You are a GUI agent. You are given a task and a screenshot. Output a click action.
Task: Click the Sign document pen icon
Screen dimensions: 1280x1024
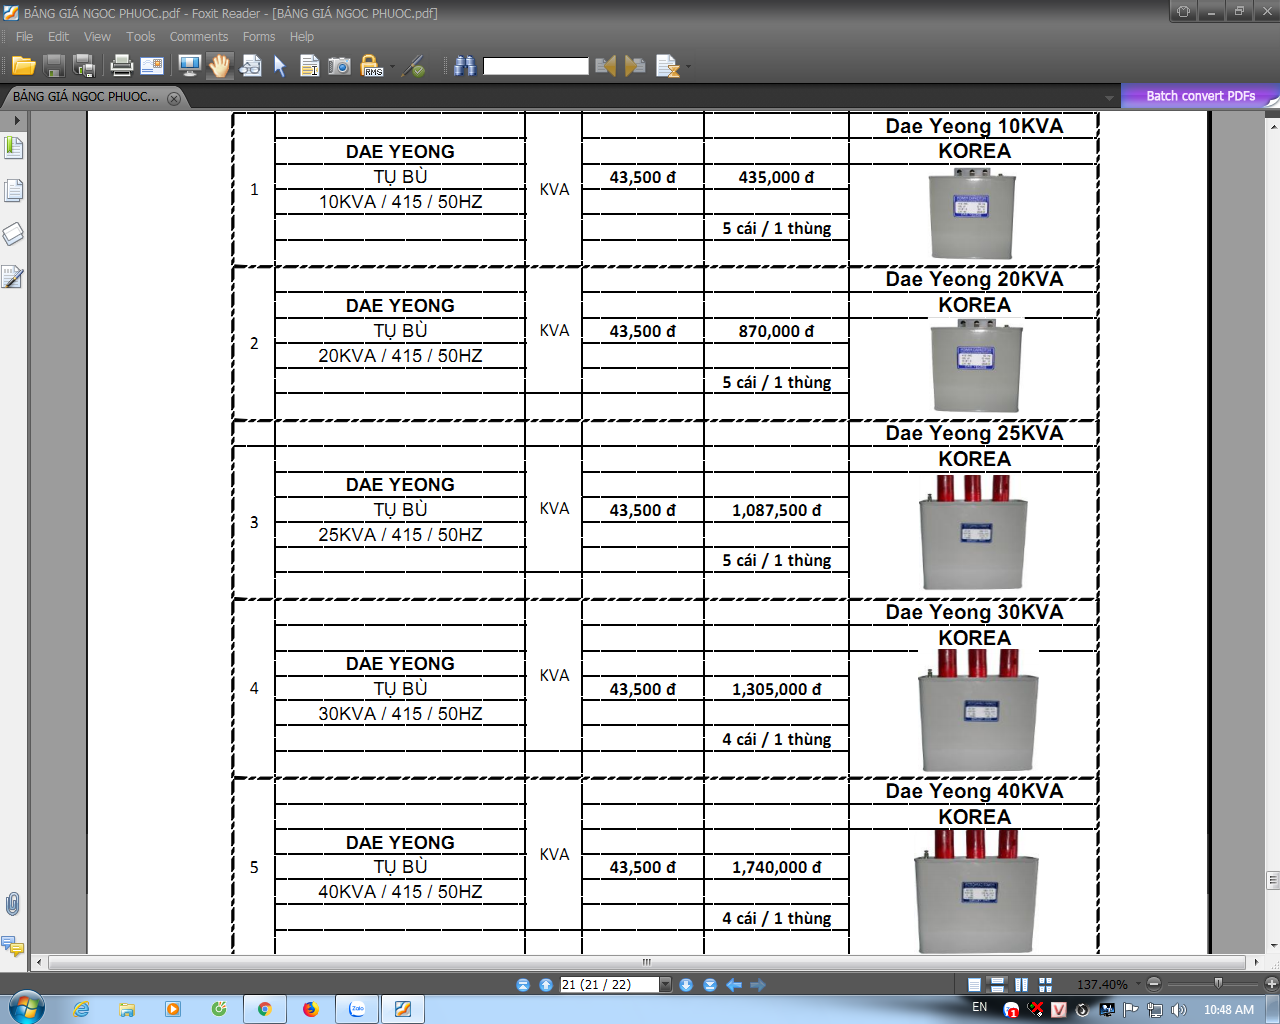pos(415,66)
